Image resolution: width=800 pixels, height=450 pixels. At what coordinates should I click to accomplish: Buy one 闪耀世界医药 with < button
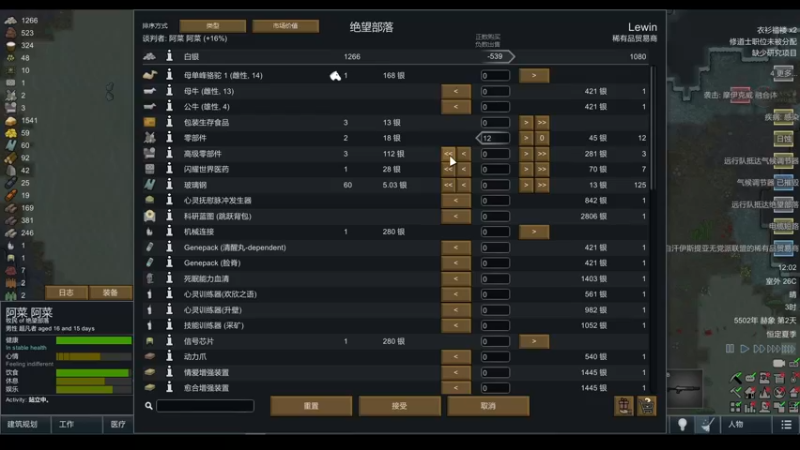pyautogui.click(x=464, y=169)
